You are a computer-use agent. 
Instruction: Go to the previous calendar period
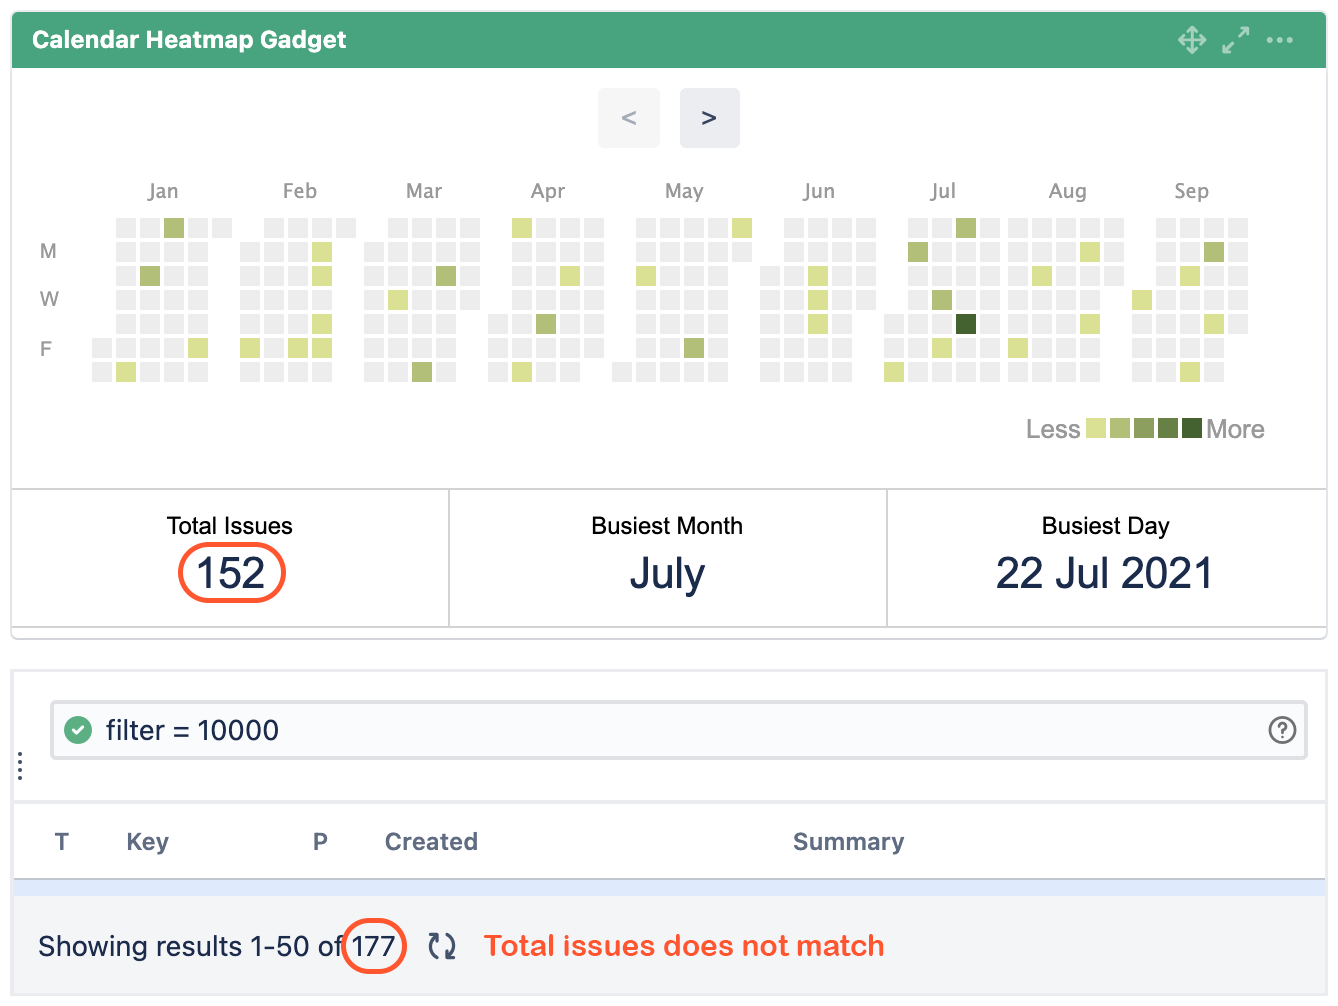tap(629, 118)
